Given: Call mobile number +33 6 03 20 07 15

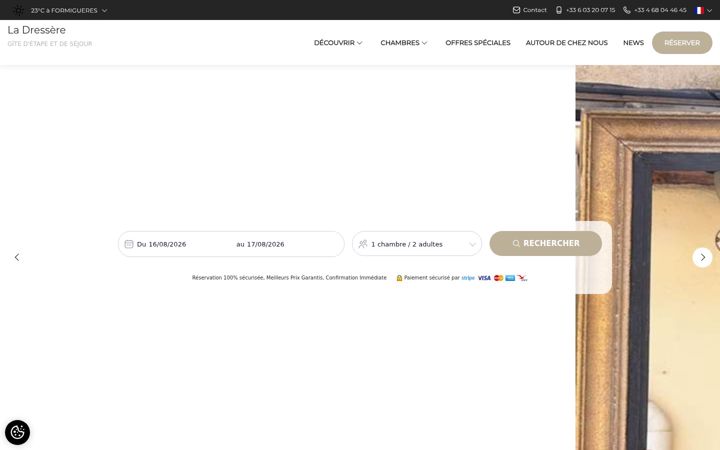Looking at the screenshot, I should [590, 10].
